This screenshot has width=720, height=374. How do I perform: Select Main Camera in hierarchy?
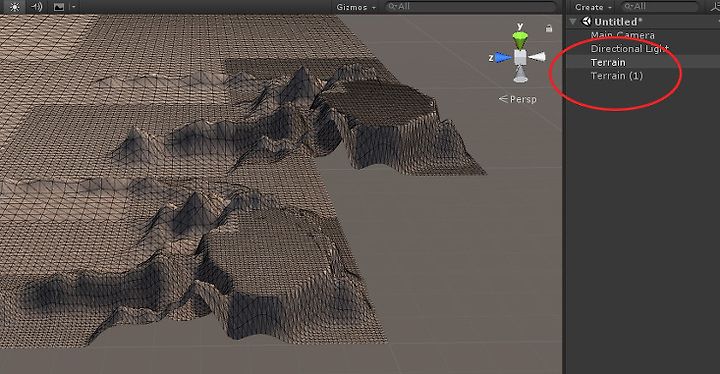coord(622,35)
